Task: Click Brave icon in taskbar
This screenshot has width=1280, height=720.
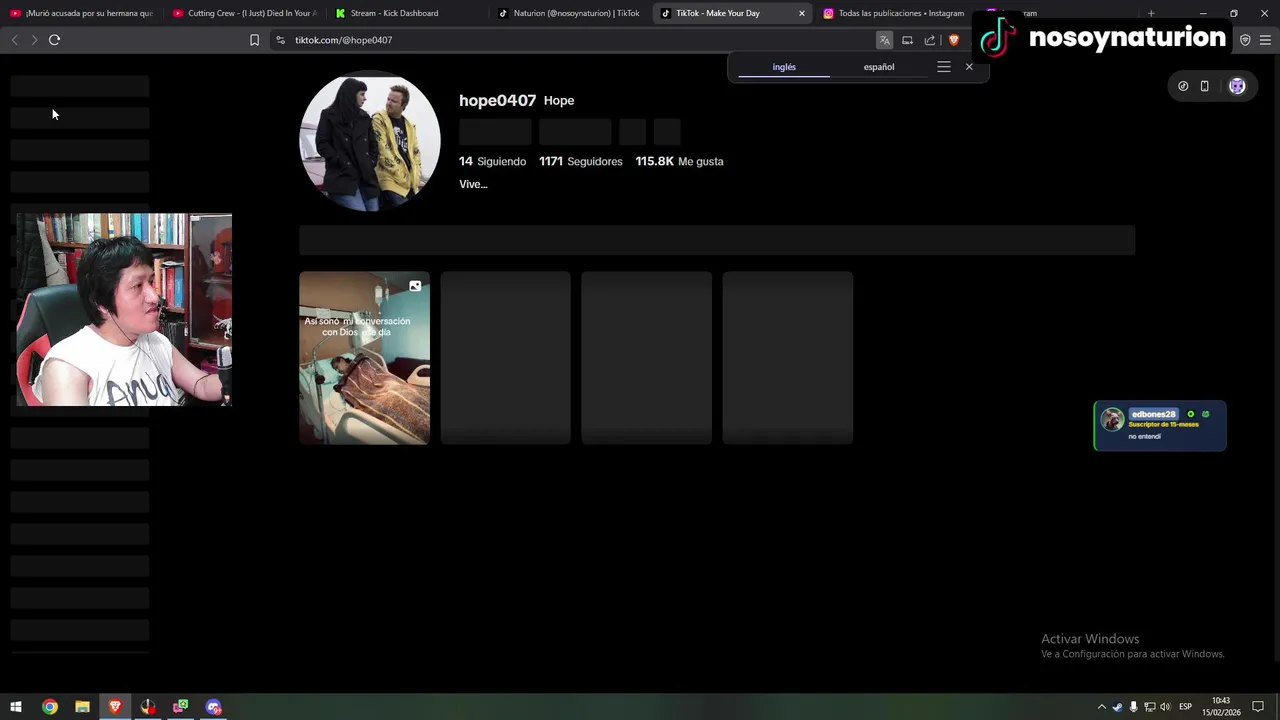Action: (115, 707)
